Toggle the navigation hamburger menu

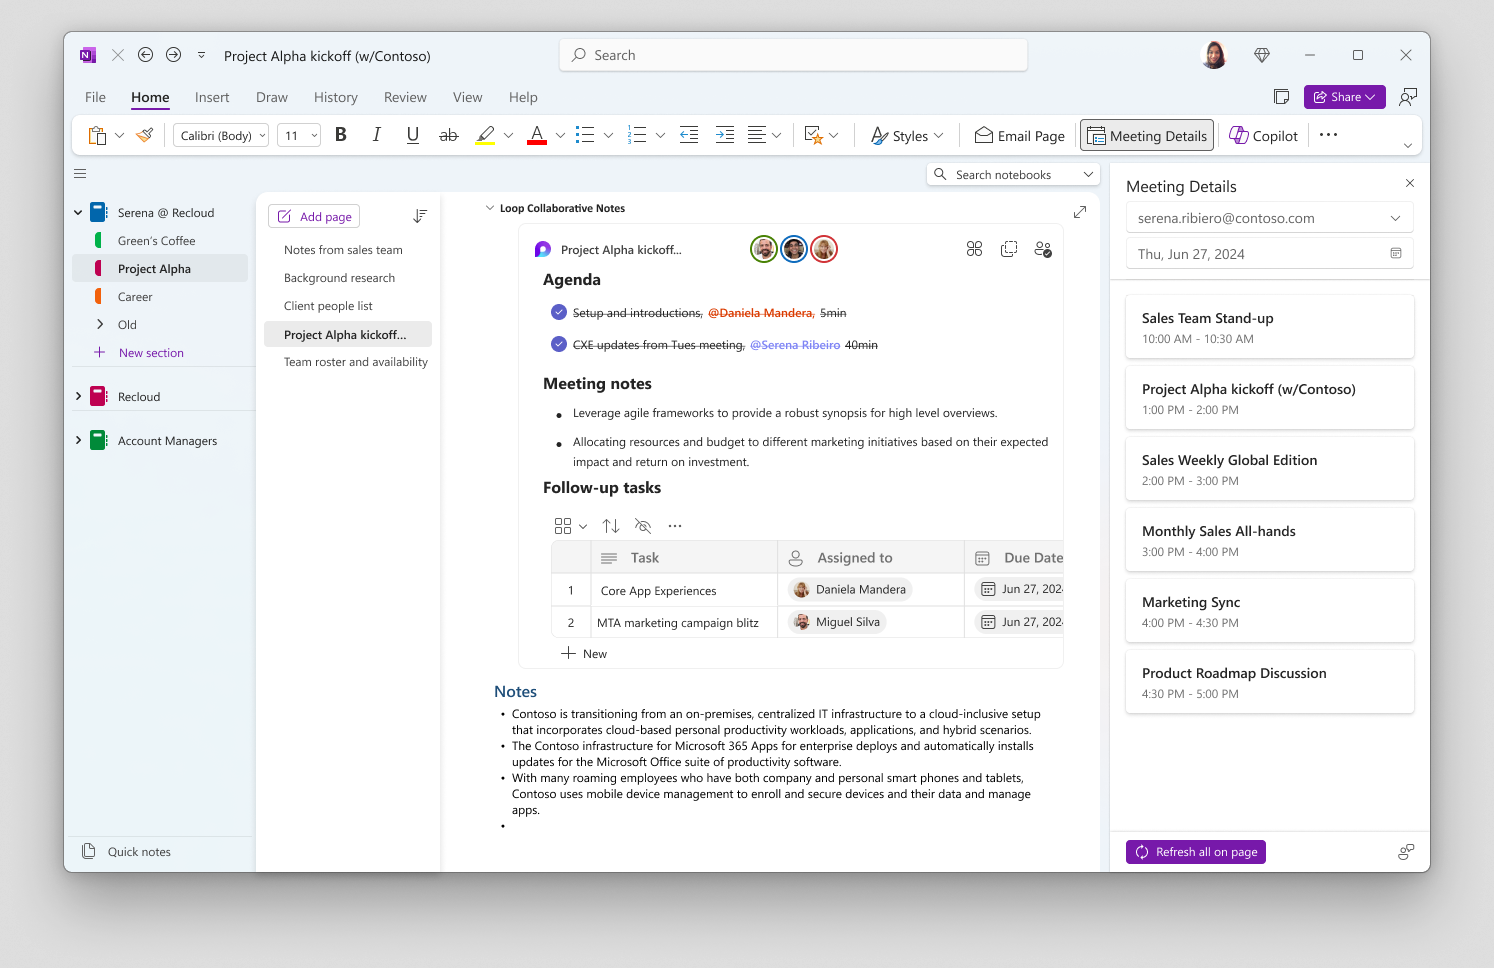(80, 174)
